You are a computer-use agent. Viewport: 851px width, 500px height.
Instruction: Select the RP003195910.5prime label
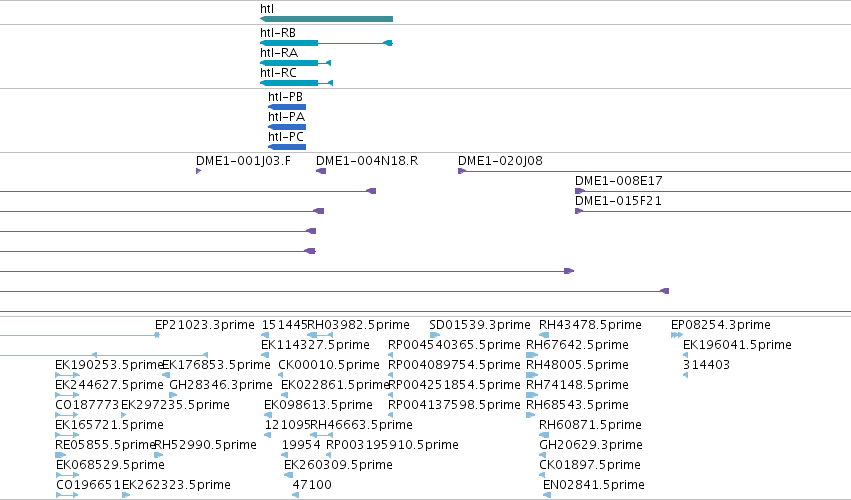[x=392, y=446]
